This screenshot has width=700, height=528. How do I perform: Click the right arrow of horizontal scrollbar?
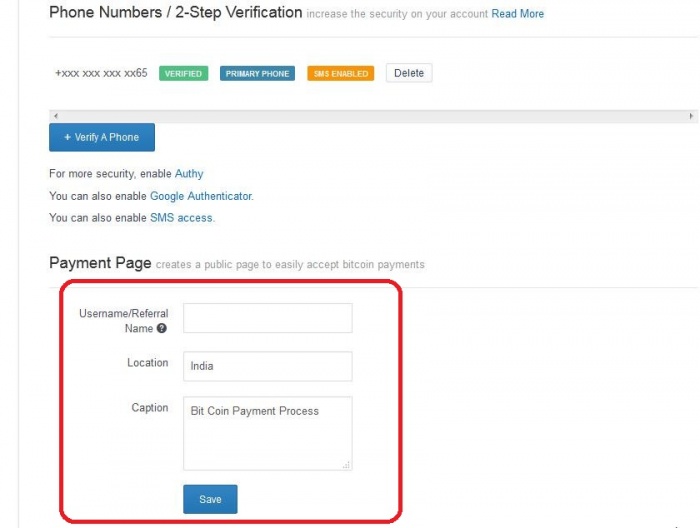coord(692,117)
